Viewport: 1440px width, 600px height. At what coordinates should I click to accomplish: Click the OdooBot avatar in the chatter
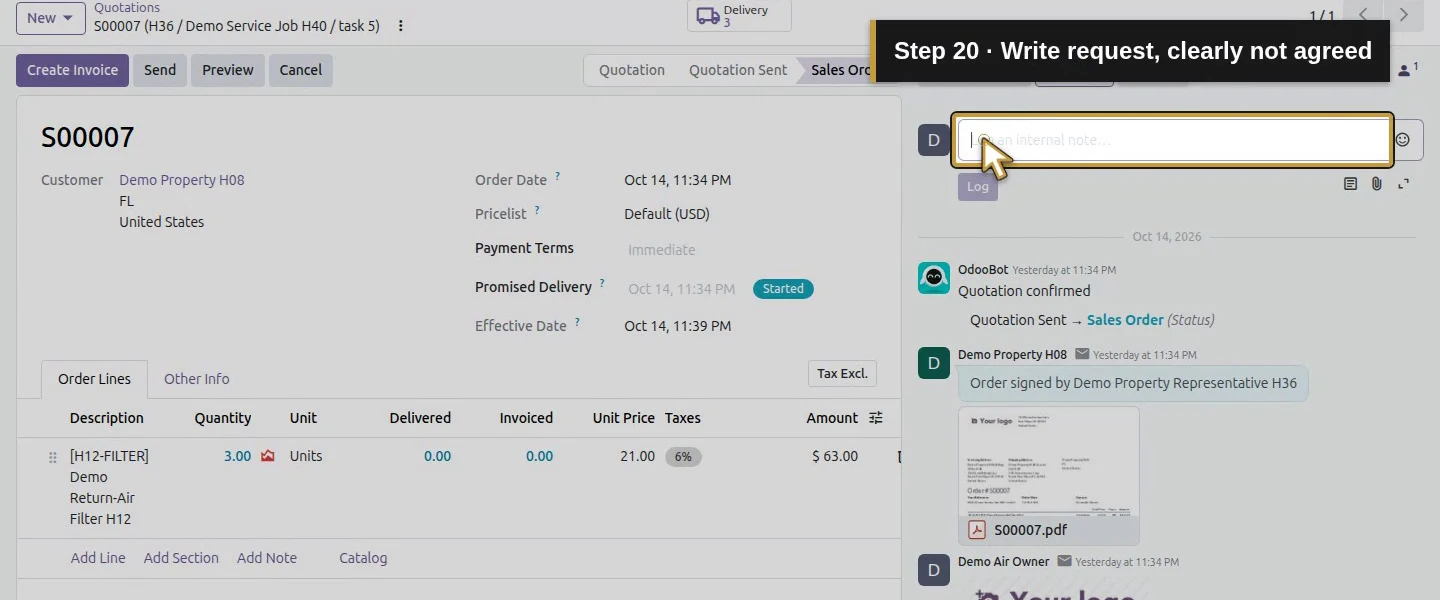click(934, 278)
